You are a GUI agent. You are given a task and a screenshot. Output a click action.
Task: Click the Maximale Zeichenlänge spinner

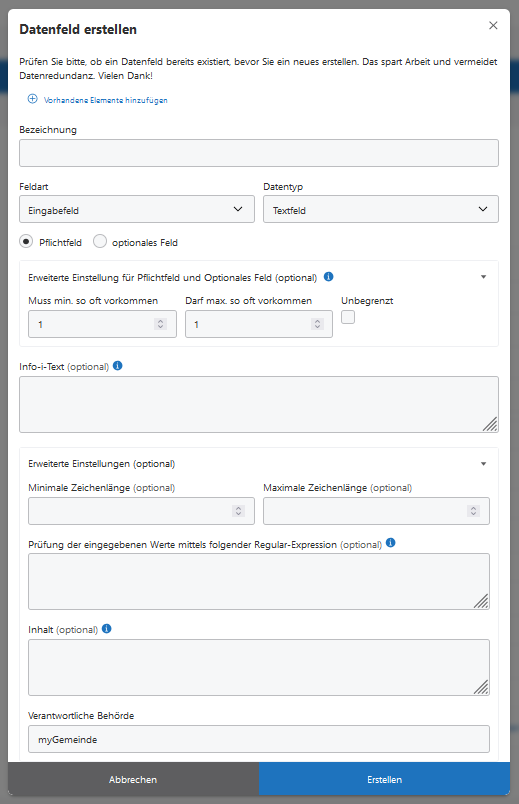coord(473,511)
